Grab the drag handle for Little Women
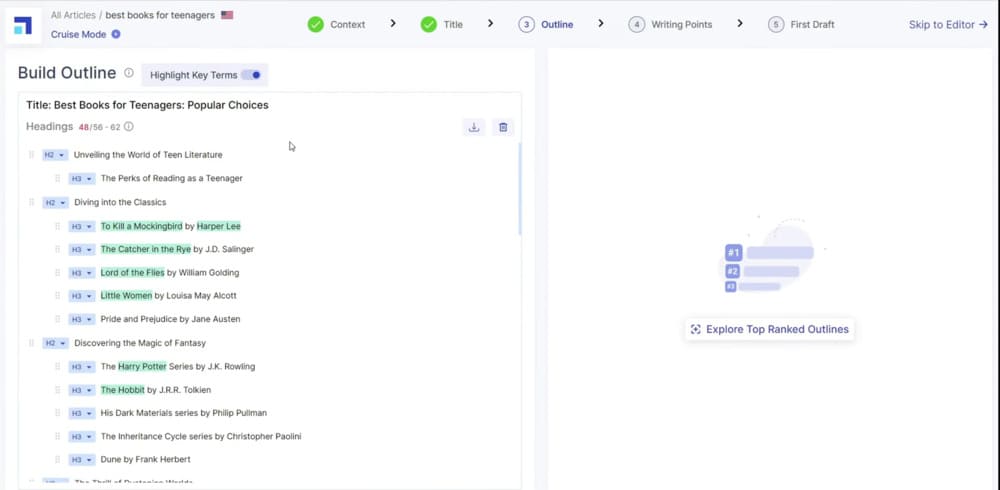 click(57, 295)
